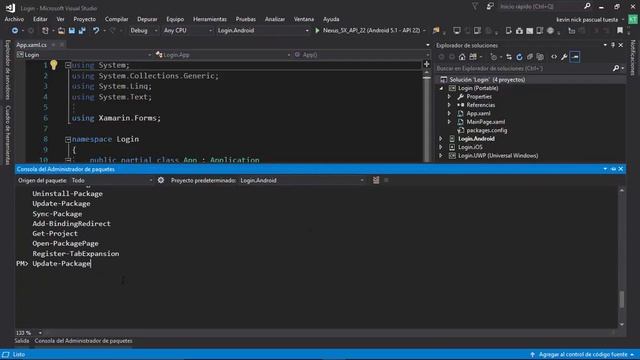Click the Save icon in toolbar
The image size is (640, 360).
[x=72, y=31]
